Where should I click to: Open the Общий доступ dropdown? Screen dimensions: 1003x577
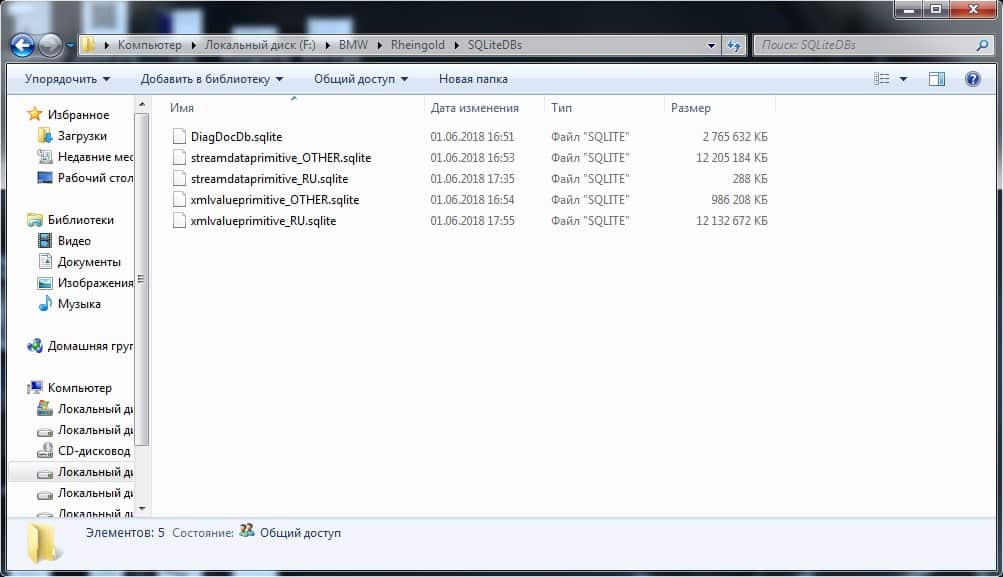tap(360, 79)
